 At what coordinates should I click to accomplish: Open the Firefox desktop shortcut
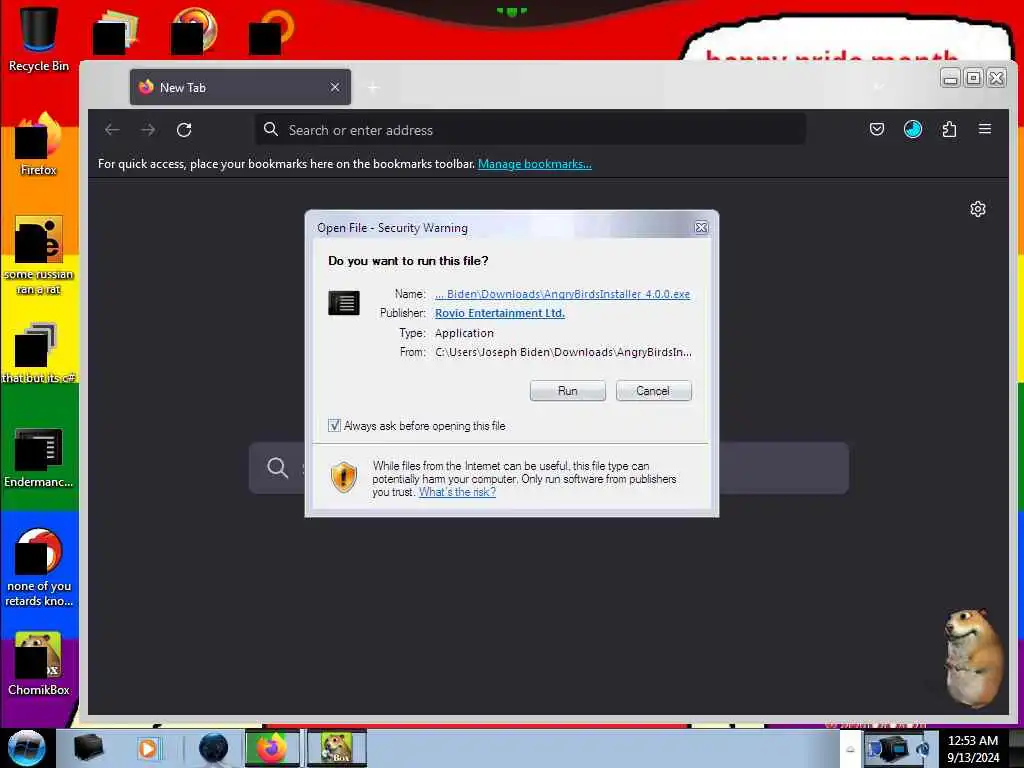tap(38, 145)
